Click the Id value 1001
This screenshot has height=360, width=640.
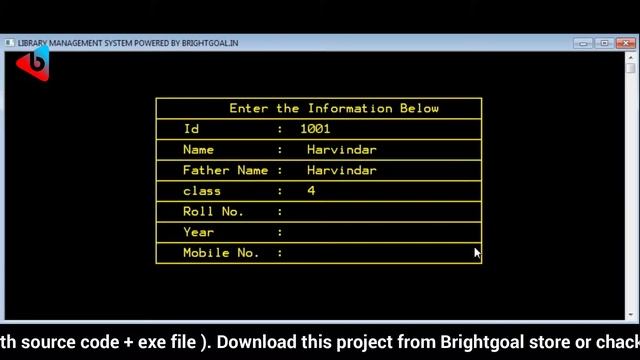pos(315,129)
